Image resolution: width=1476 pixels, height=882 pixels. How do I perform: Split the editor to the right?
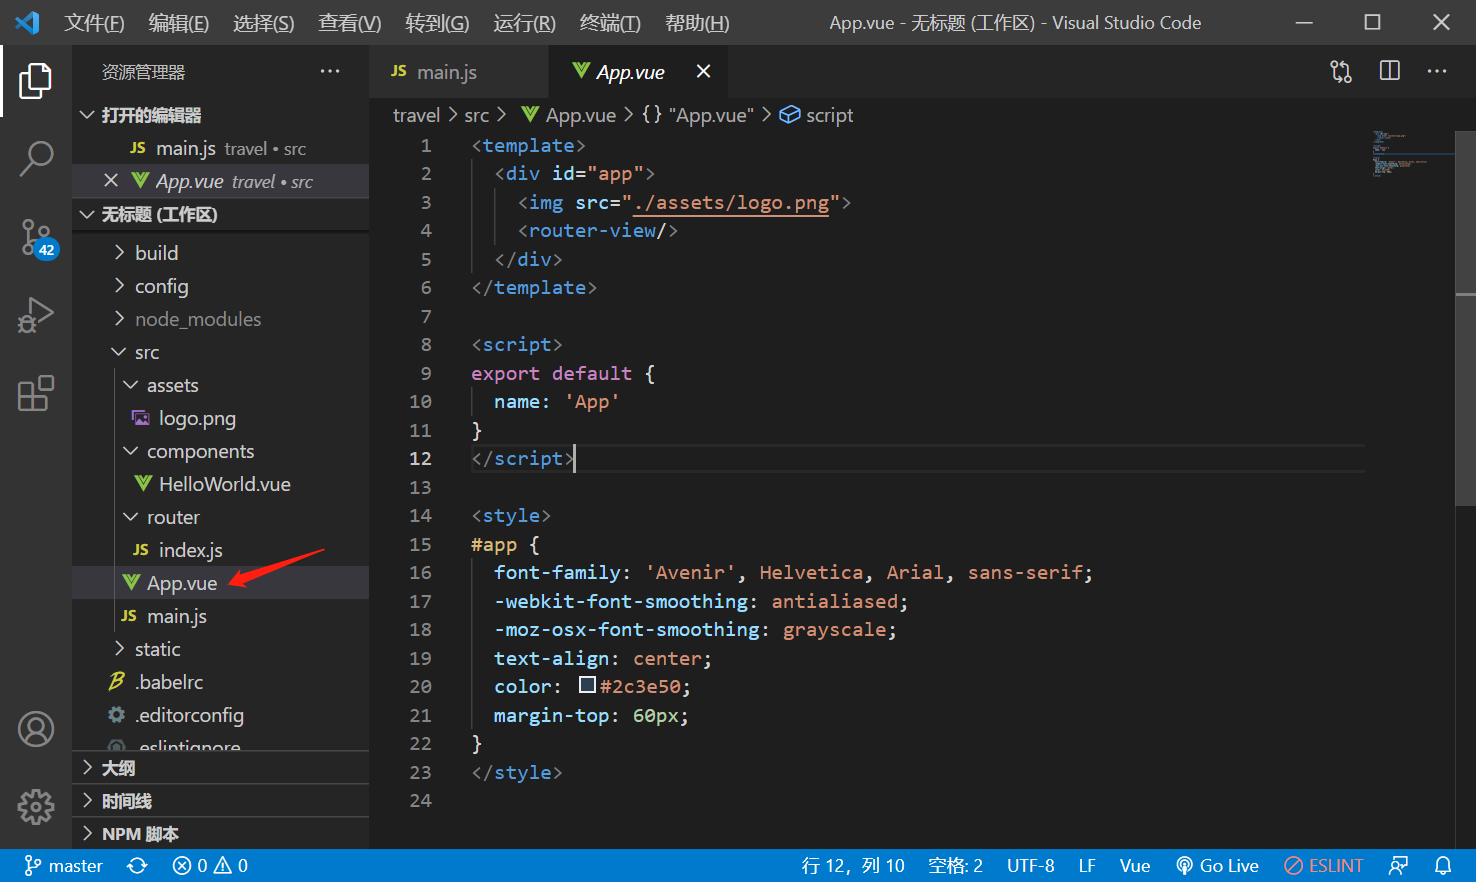pyautogui.click(x=1390, y=71)
